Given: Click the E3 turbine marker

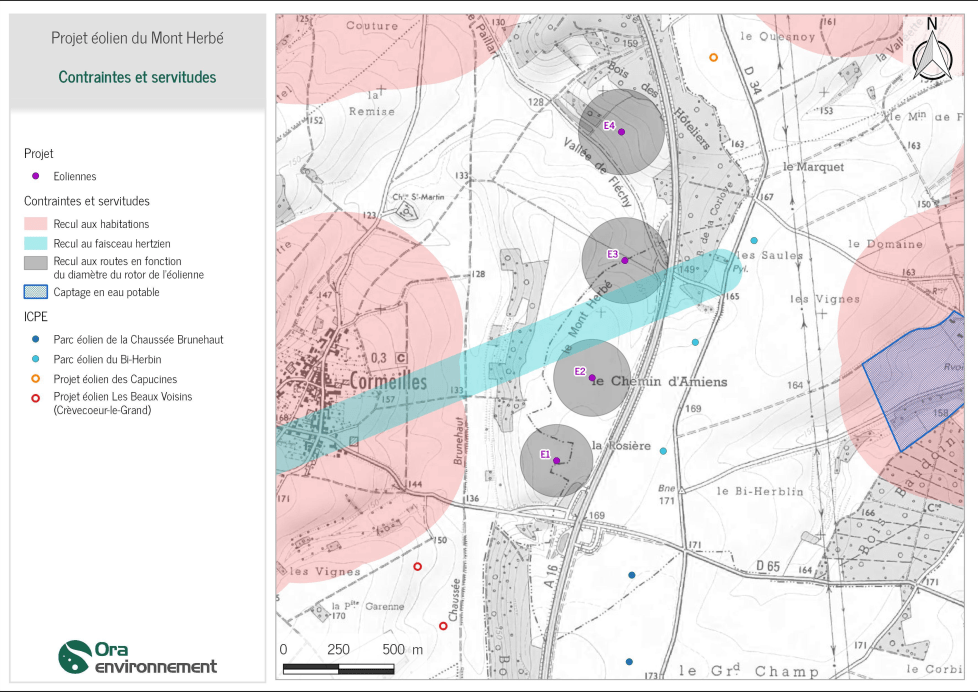Looking at the screenshot, I should [625, 261].
